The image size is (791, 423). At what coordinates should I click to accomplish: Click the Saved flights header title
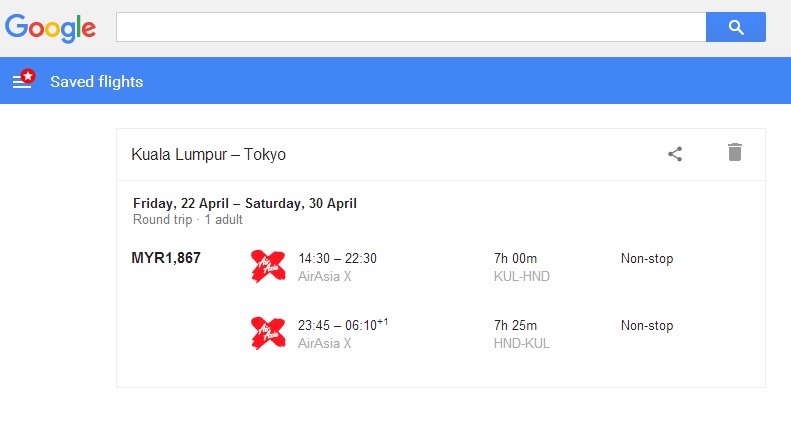pos(96,82)
